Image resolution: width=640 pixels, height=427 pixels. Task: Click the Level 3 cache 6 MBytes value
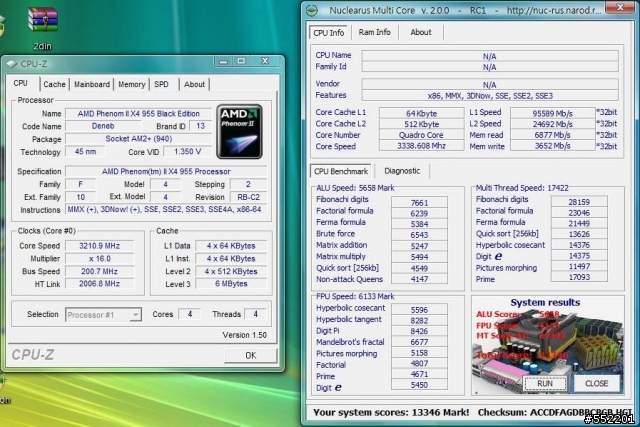[231, 284]
